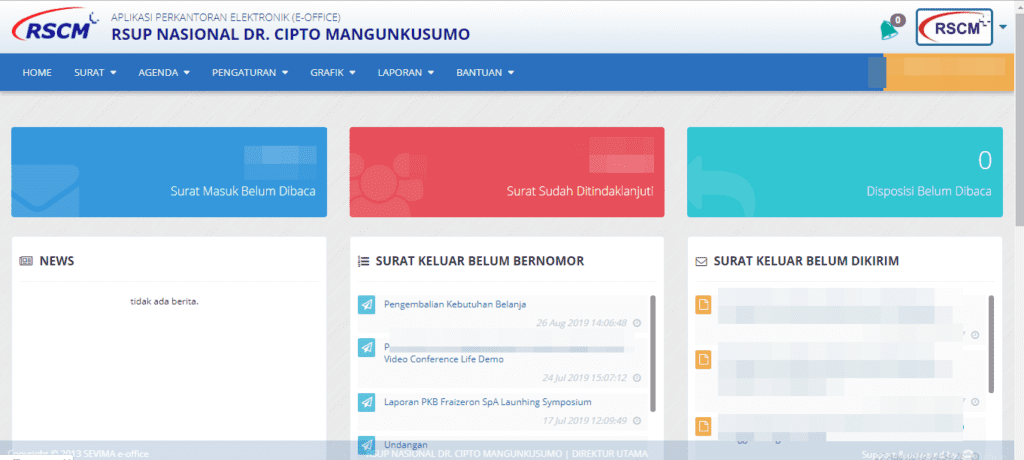Viewport: 1024px width, 460px height.
Task: Open the Surat Masuk Belum Dibaca card
Action: (169, 172)
